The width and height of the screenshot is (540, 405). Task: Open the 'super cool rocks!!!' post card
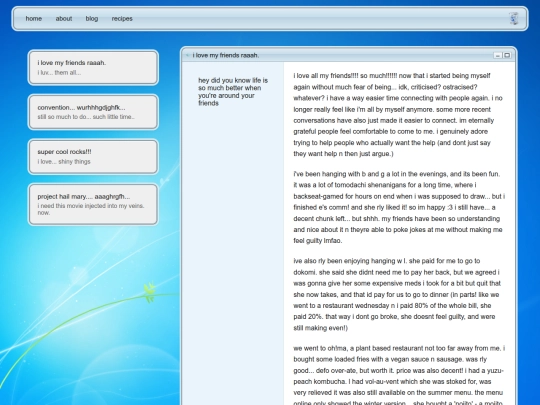[93, 157]
